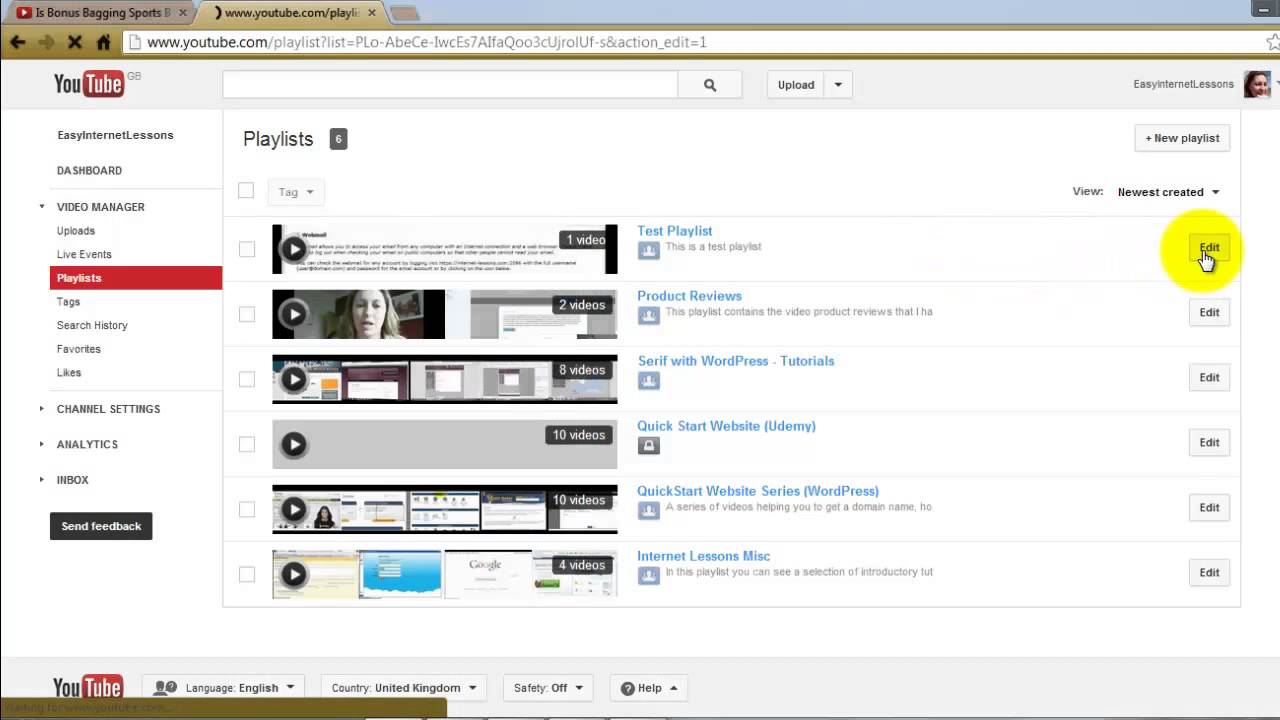Check QuickStart Website Series (WordPress) checkbox

[247, 509]
